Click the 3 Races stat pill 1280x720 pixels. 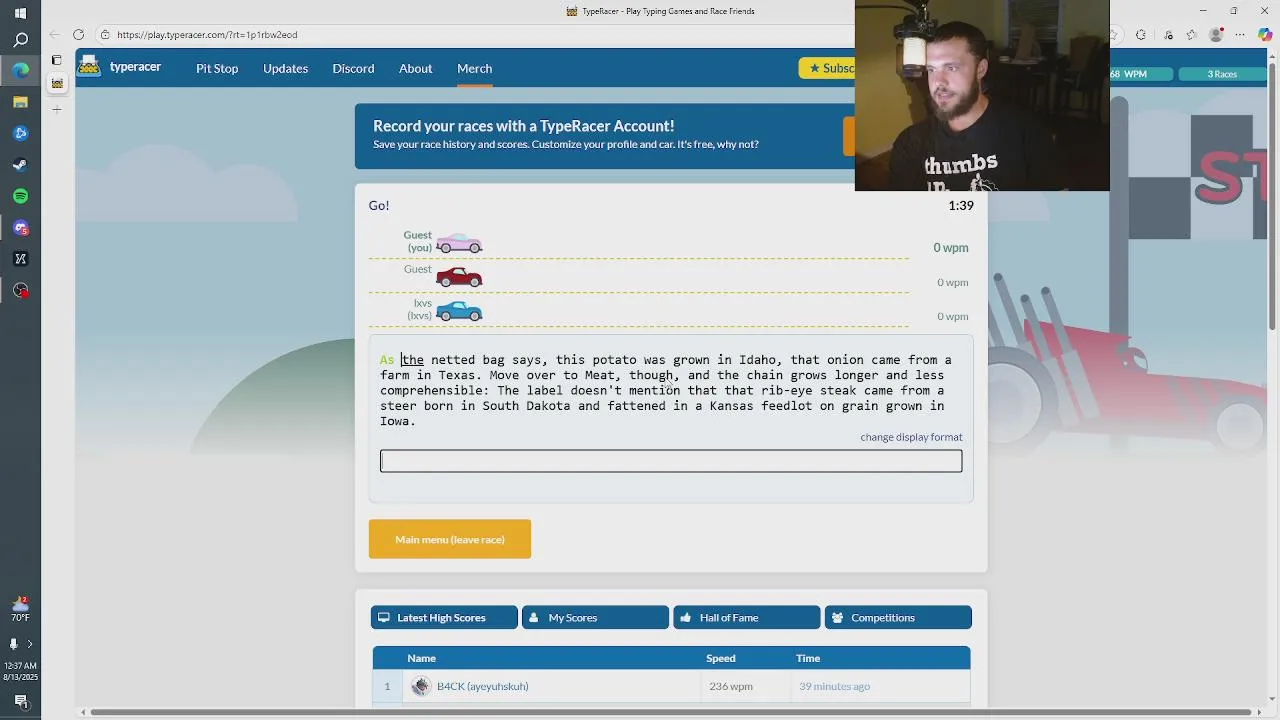click(x=1222, y=74)
